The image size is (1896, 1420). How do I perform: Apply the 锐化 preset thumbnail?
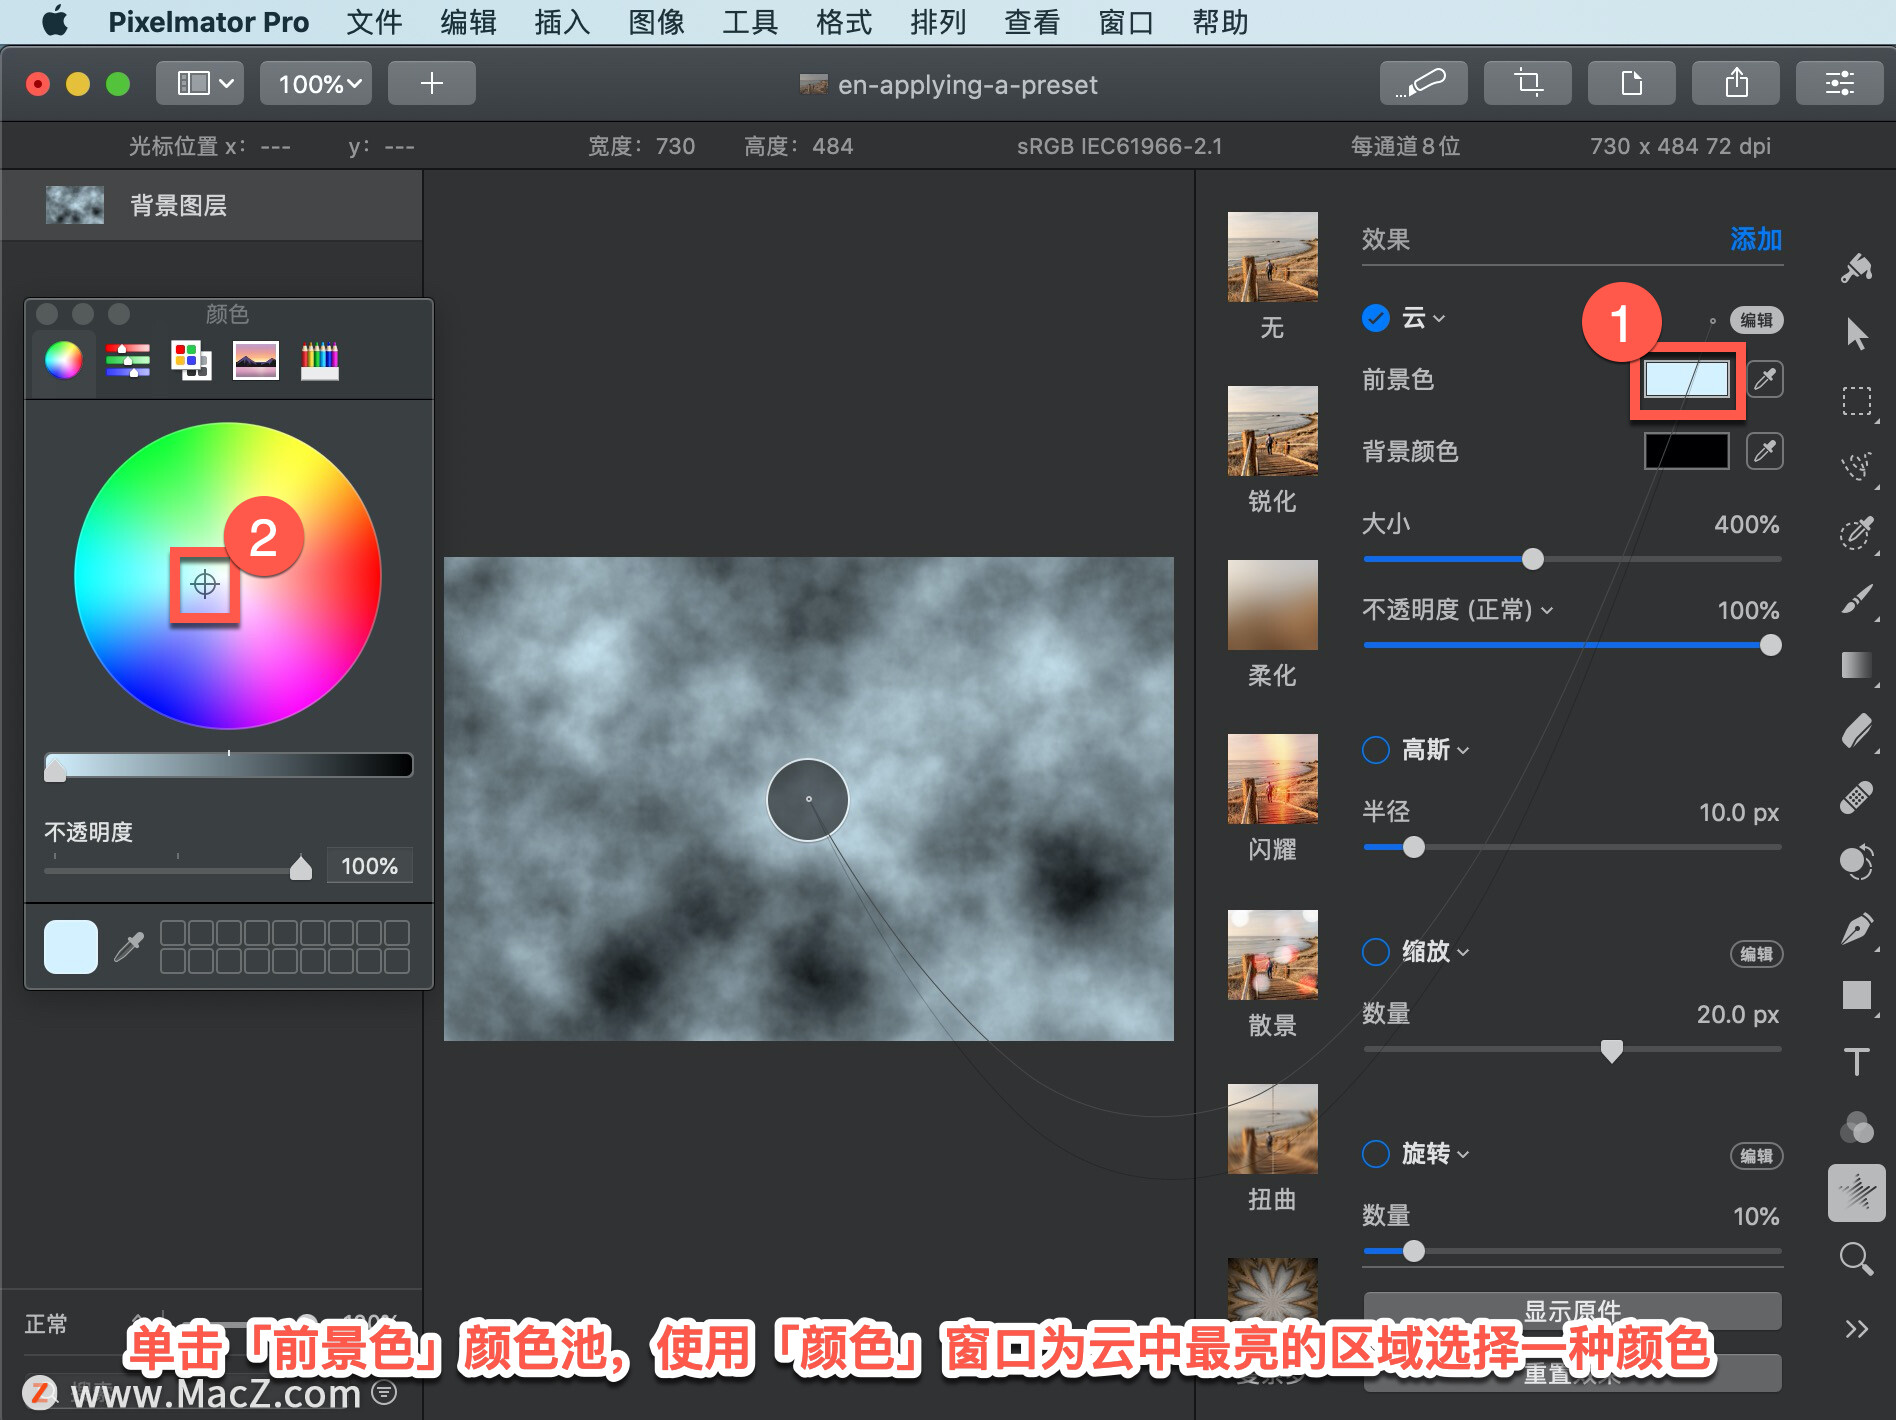[x=1272, y=430]
